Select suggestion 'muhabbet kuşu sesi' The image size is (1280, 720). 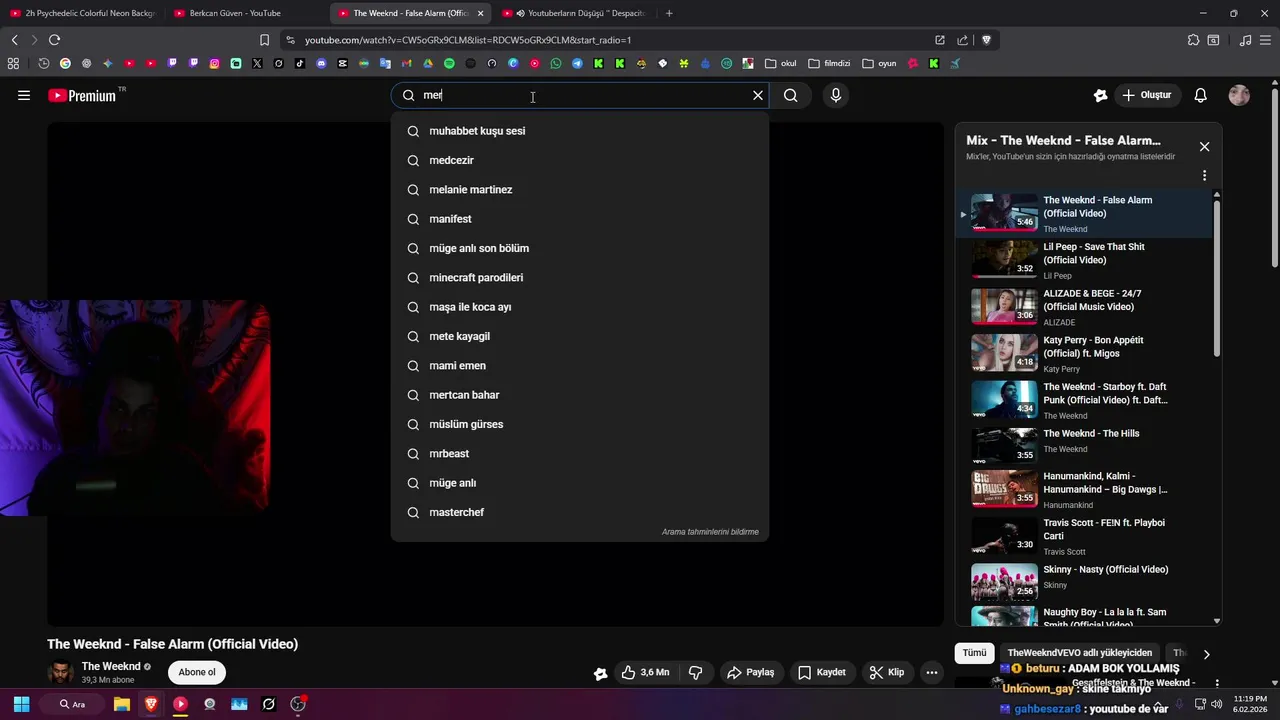[580, 131]
